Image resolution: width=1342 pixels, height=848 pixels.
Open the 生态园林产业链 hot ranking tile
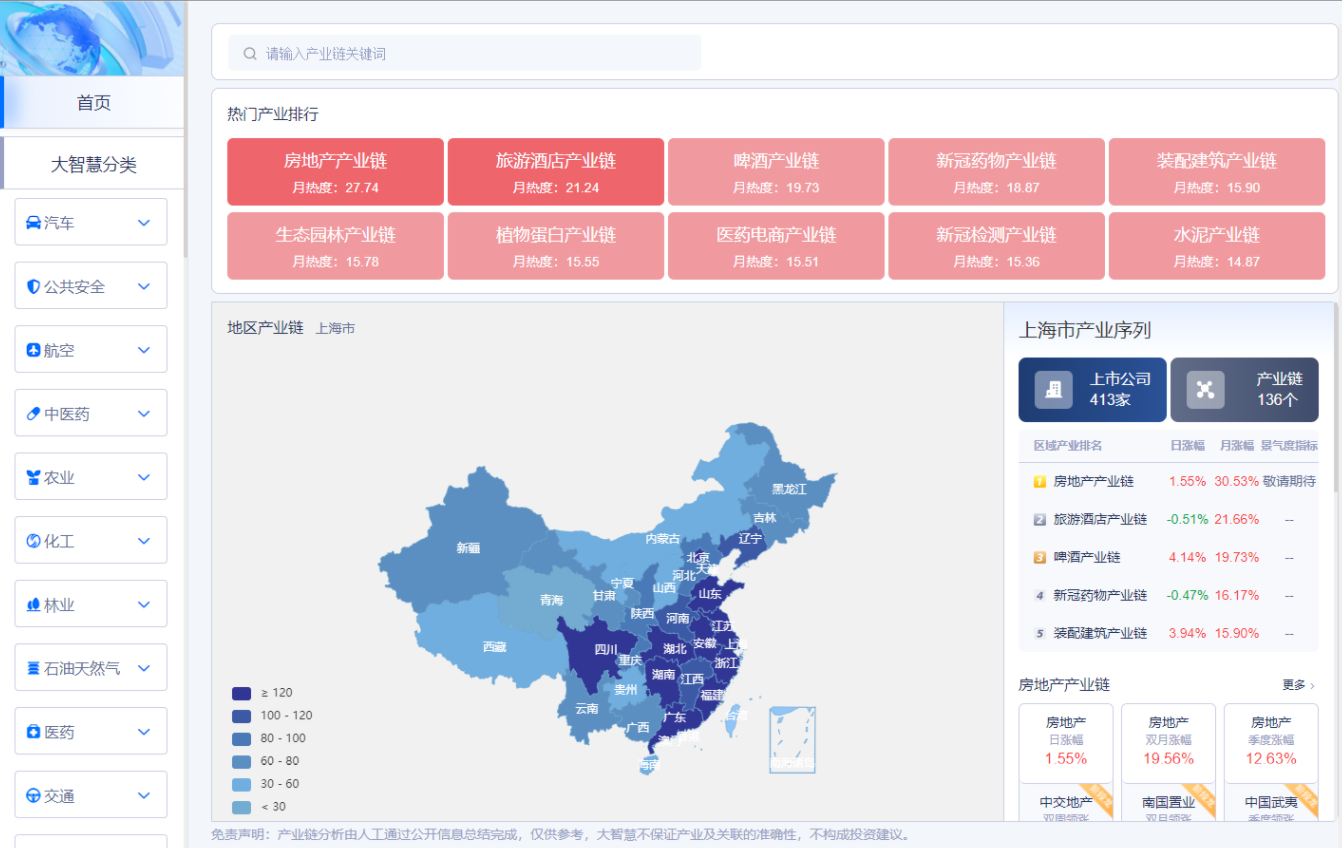[335, 246]
